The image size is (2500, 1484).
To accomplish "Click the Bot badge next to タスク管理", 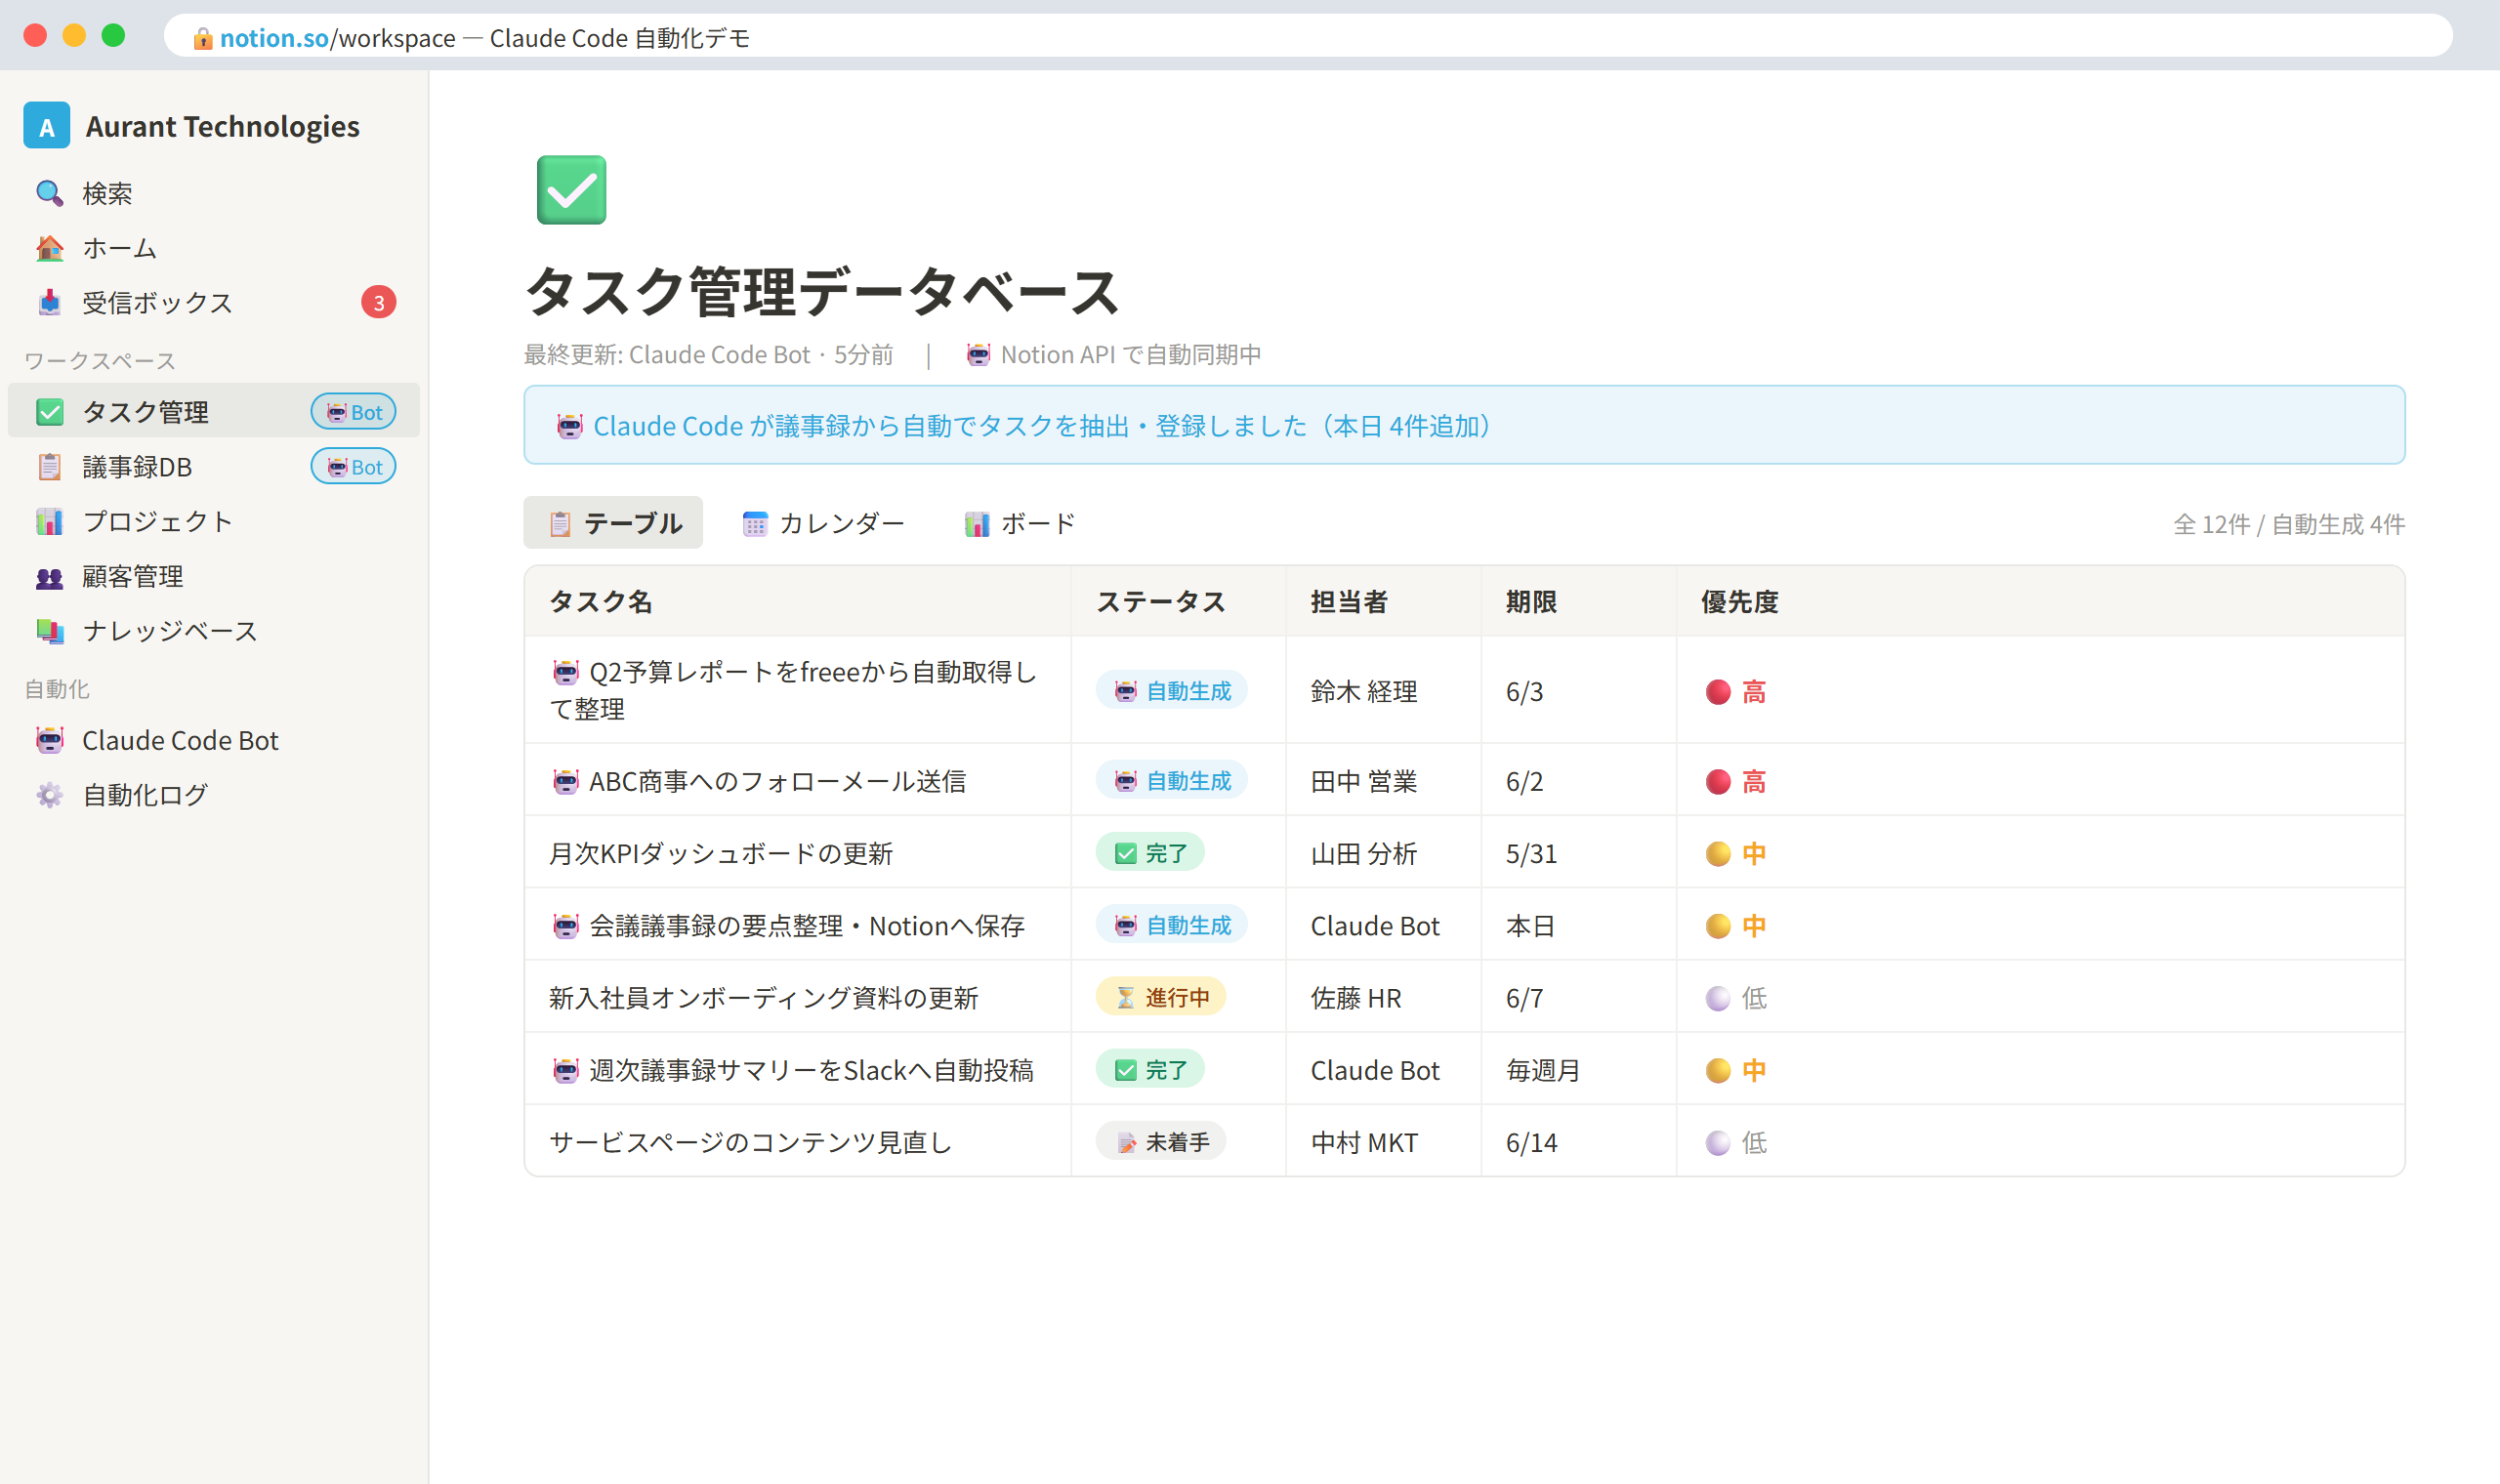I will tap(353, 412).
